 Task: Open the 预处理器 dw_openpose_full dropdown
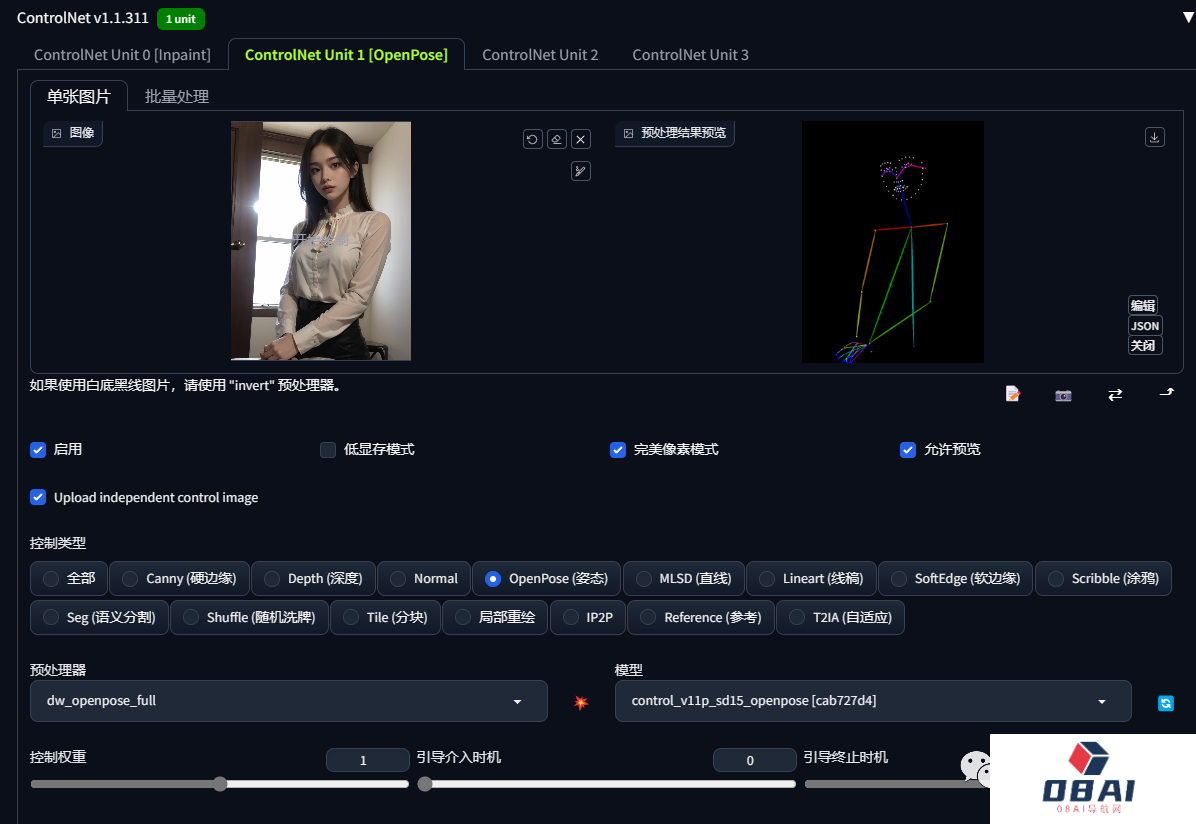[288, 701]
